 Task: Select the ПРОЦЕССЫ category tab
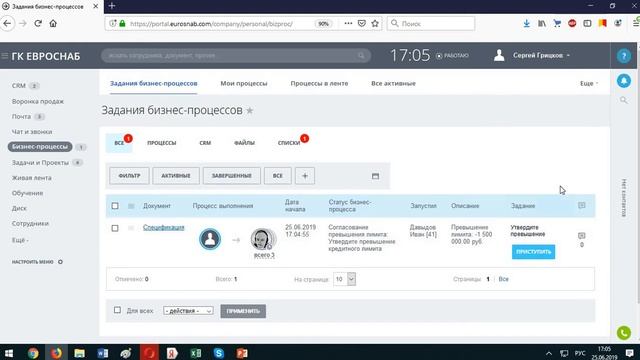tap(162, 143)
